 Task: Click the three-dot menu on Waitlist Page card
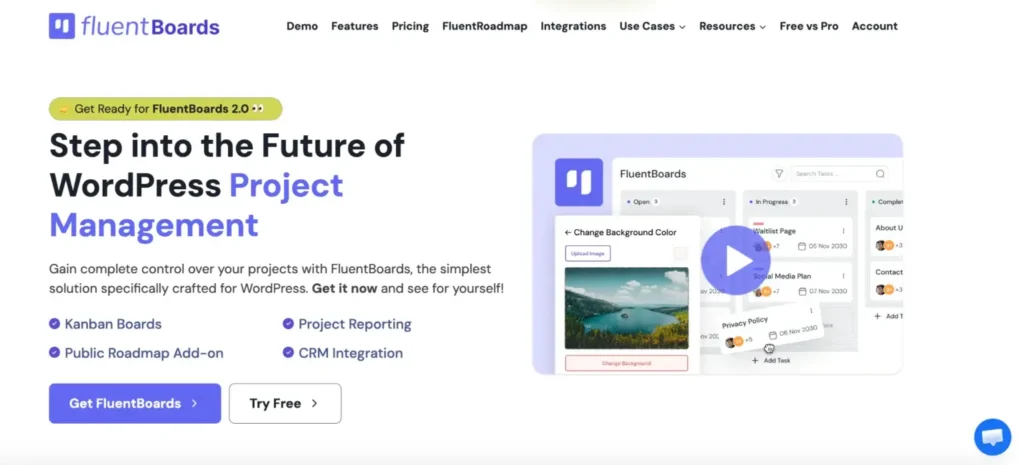coord(843,231)
